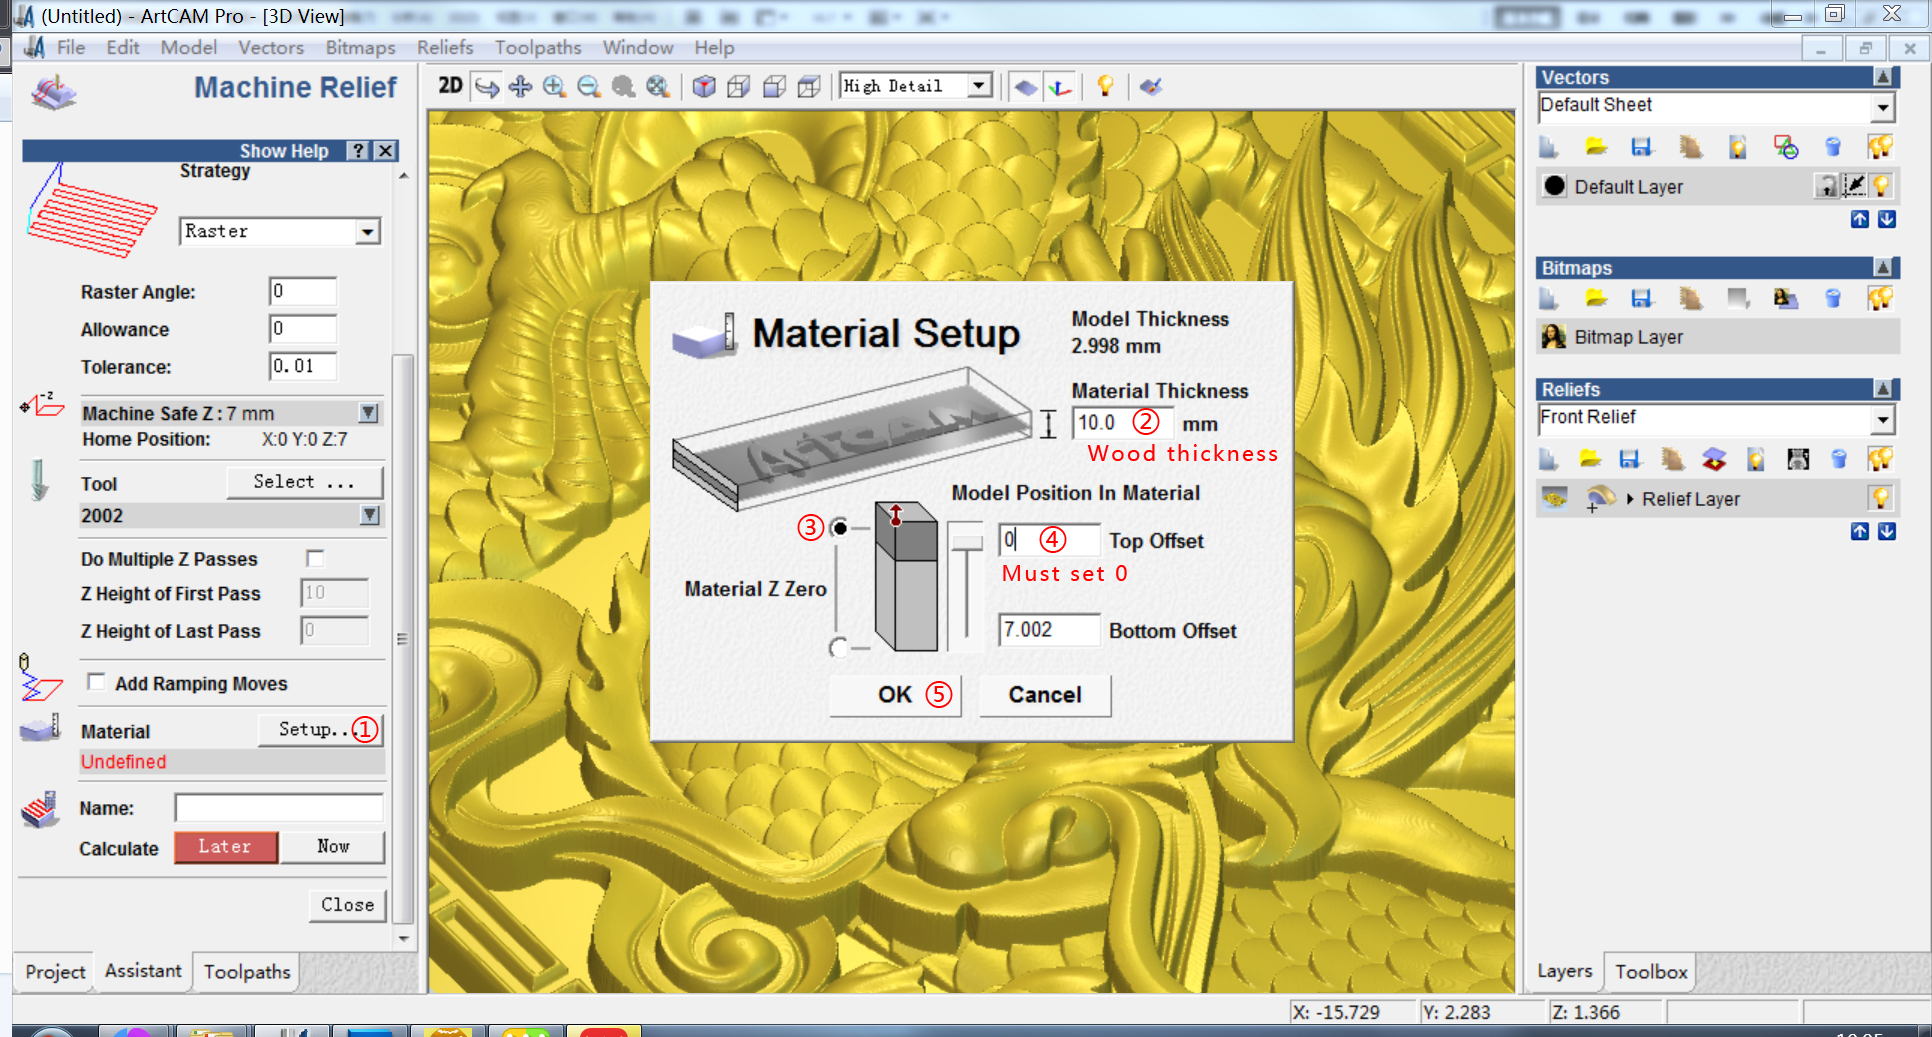This screenshot has width=1932, height=1037.
Task: Click the merge visible reliefs icon
Action: (x=1714, y=459)
